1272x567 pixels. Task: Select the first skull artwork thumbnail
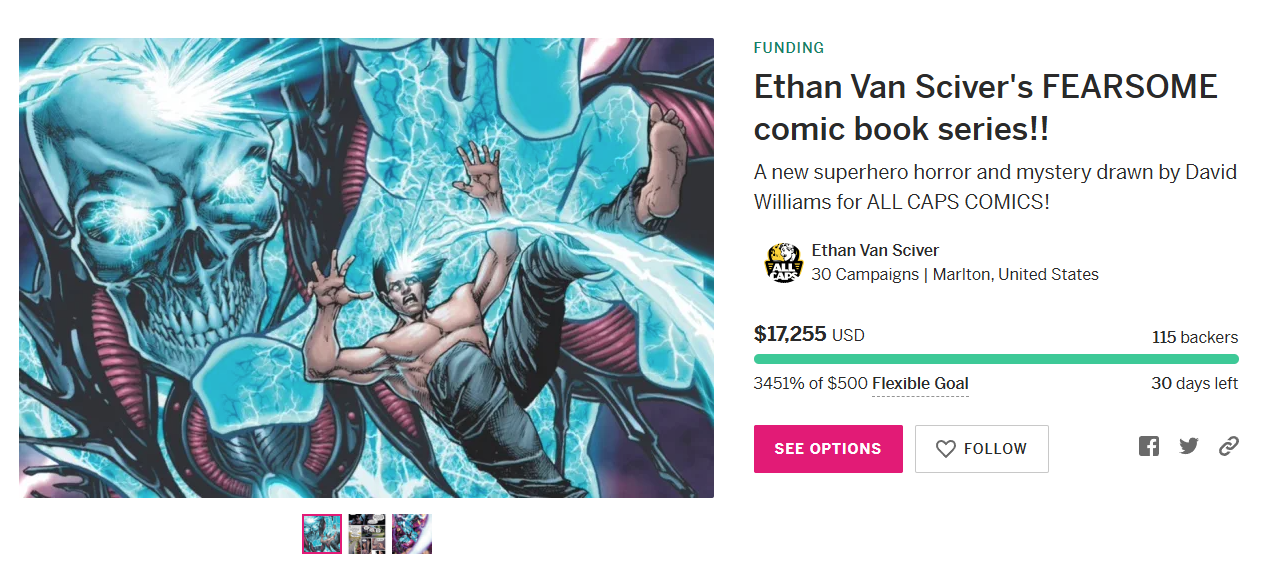click(322, 534)
